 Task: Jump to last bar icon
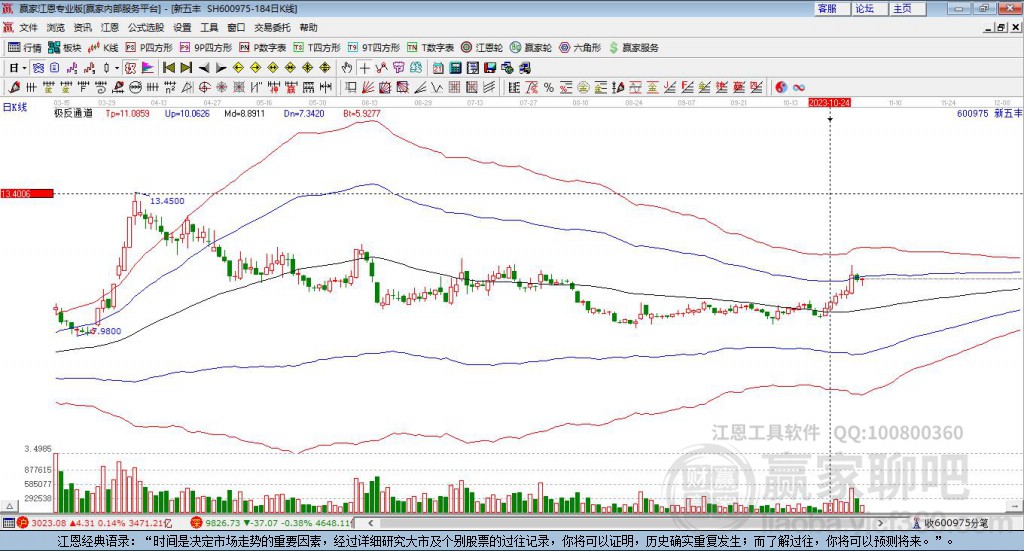tap(186, 68)
